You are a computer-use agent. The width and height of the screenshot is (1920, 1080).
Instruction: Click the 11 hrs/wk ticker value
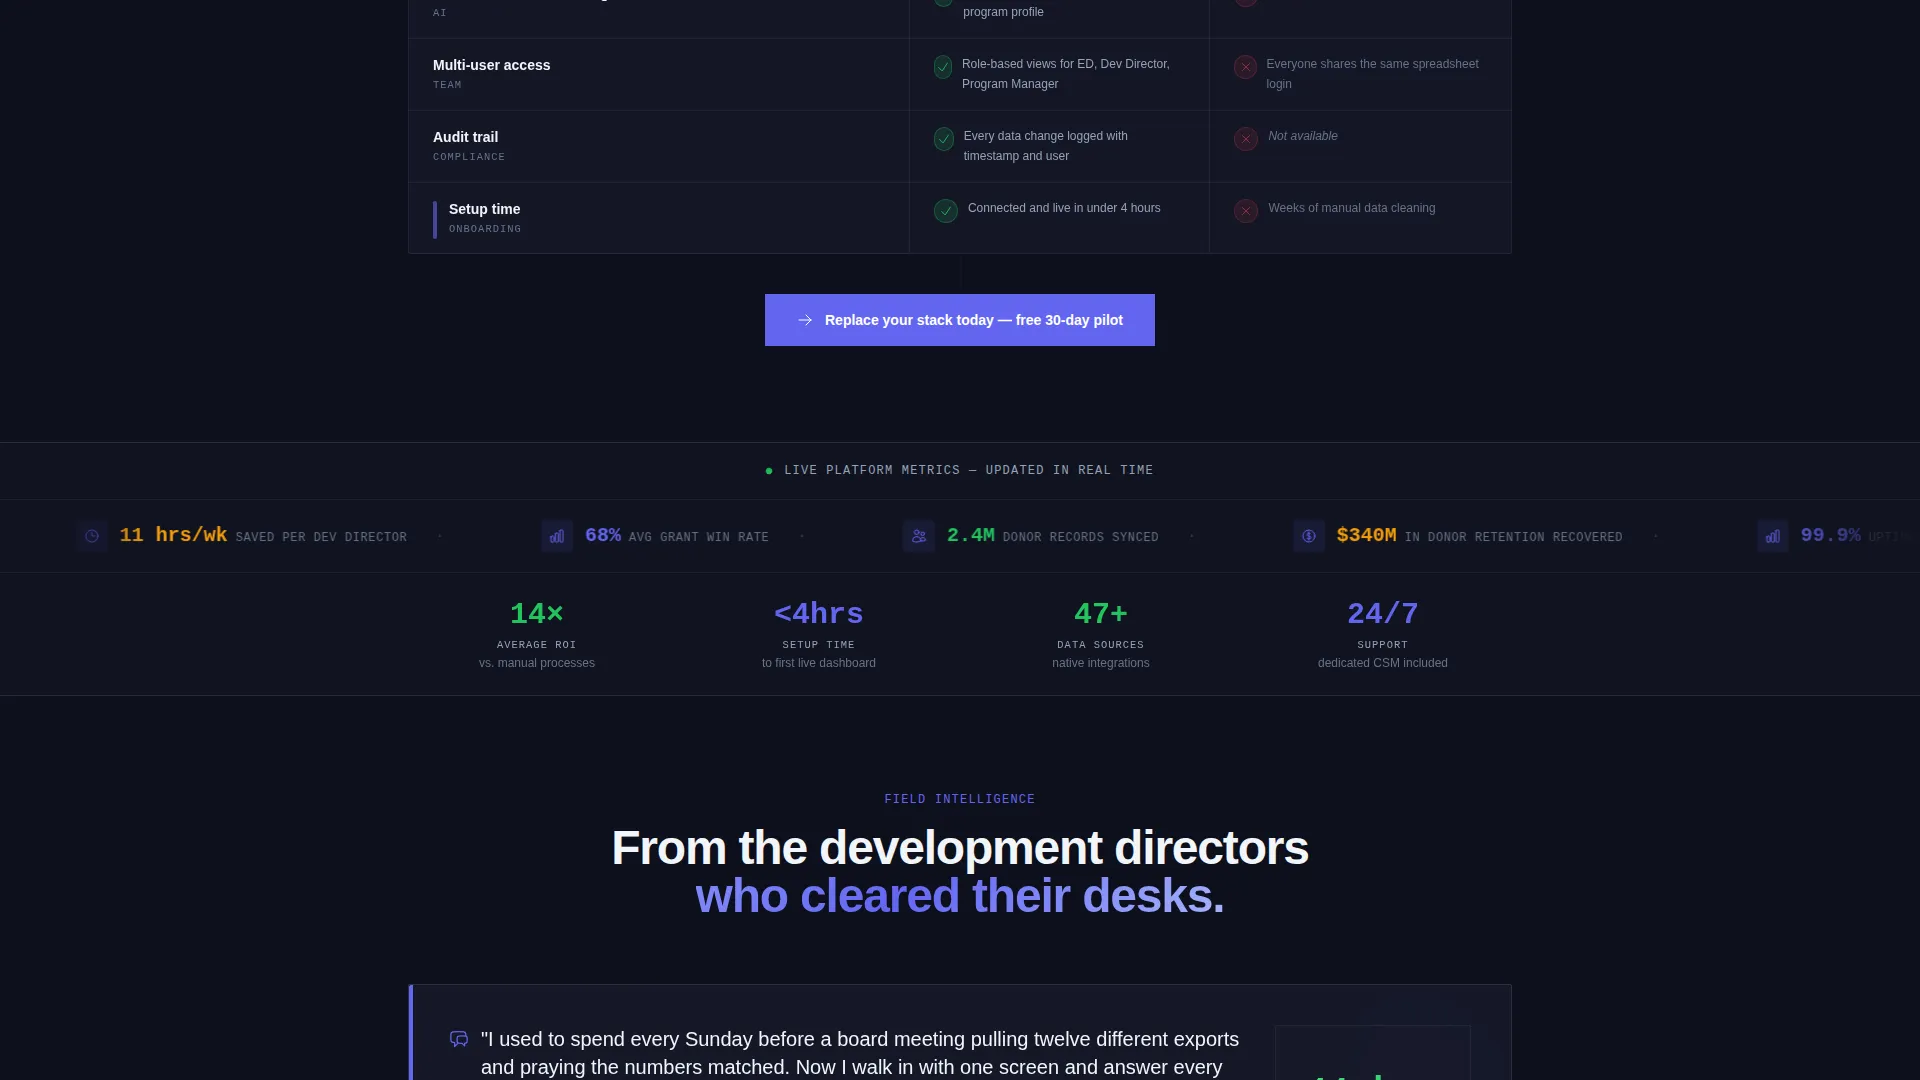173,535
